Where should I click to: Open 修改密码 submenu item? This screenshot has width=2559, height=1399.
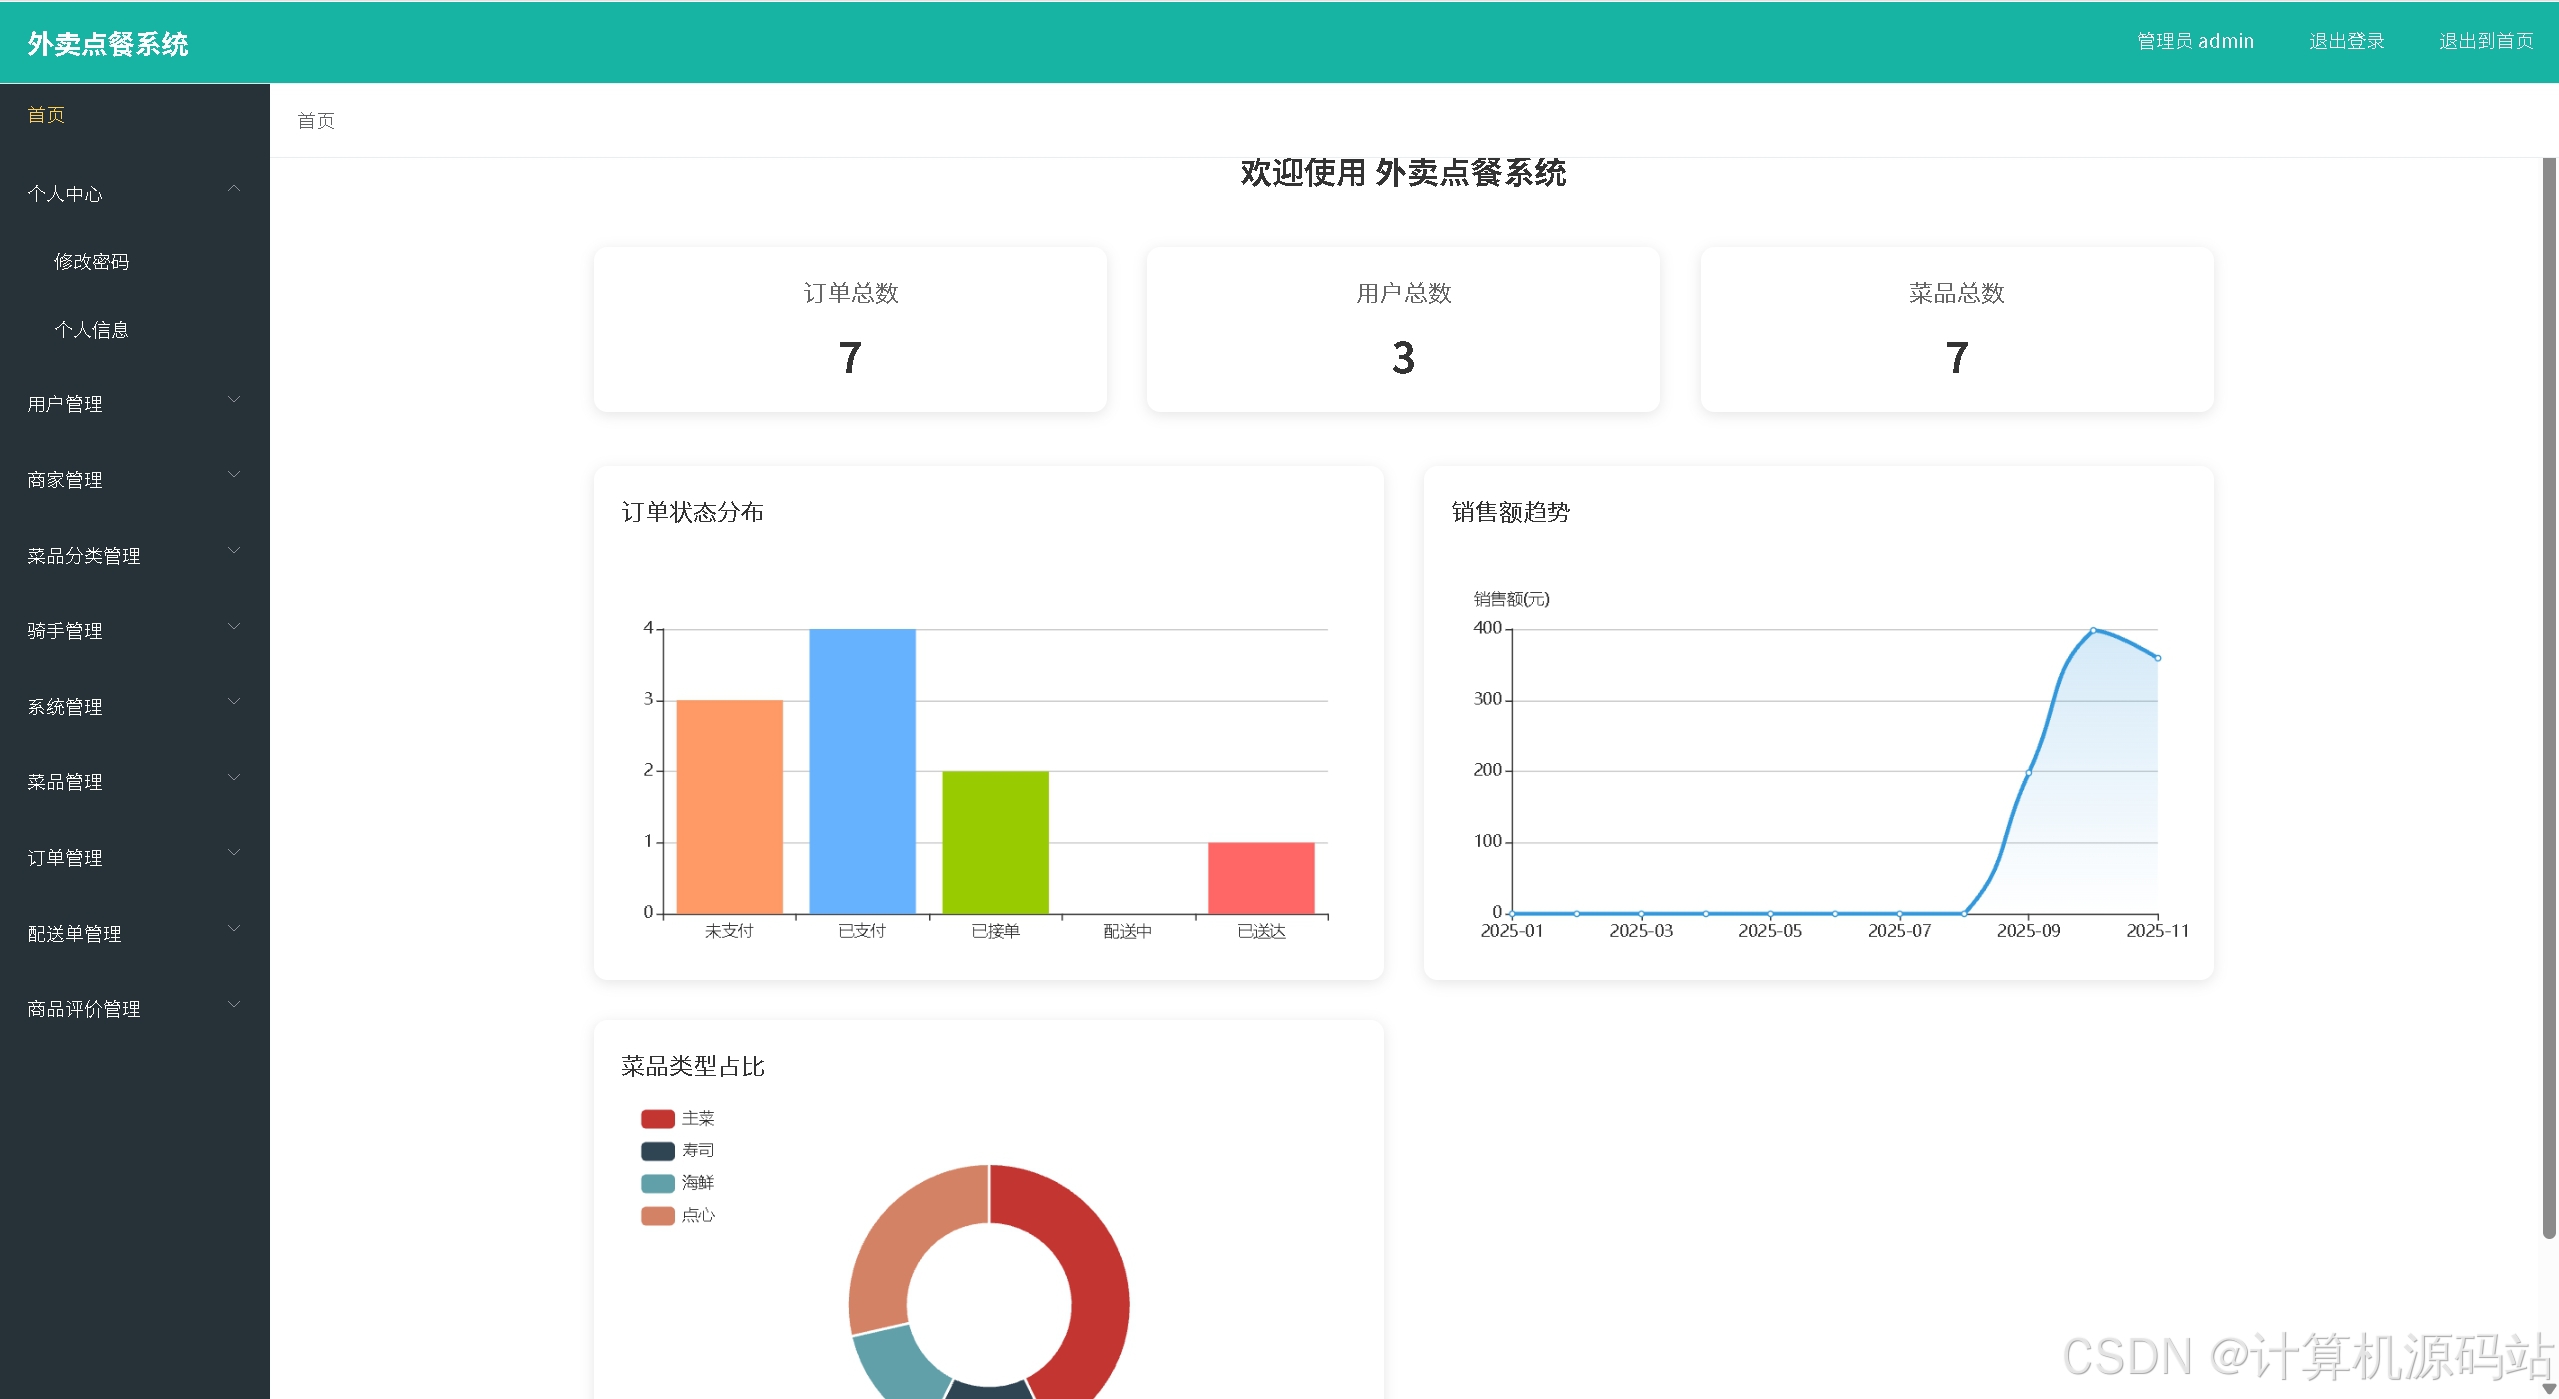tap(91, 262)
